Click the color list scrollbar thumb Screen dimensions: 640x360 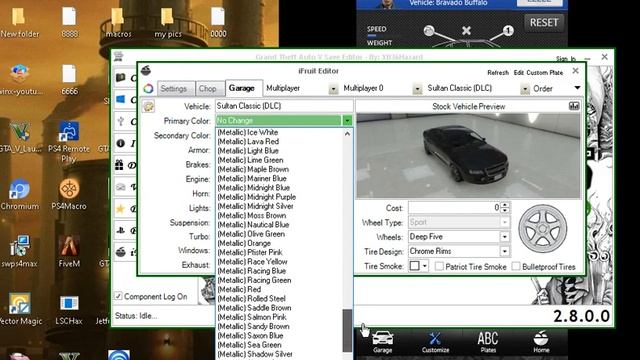click(x=347, y=330)
